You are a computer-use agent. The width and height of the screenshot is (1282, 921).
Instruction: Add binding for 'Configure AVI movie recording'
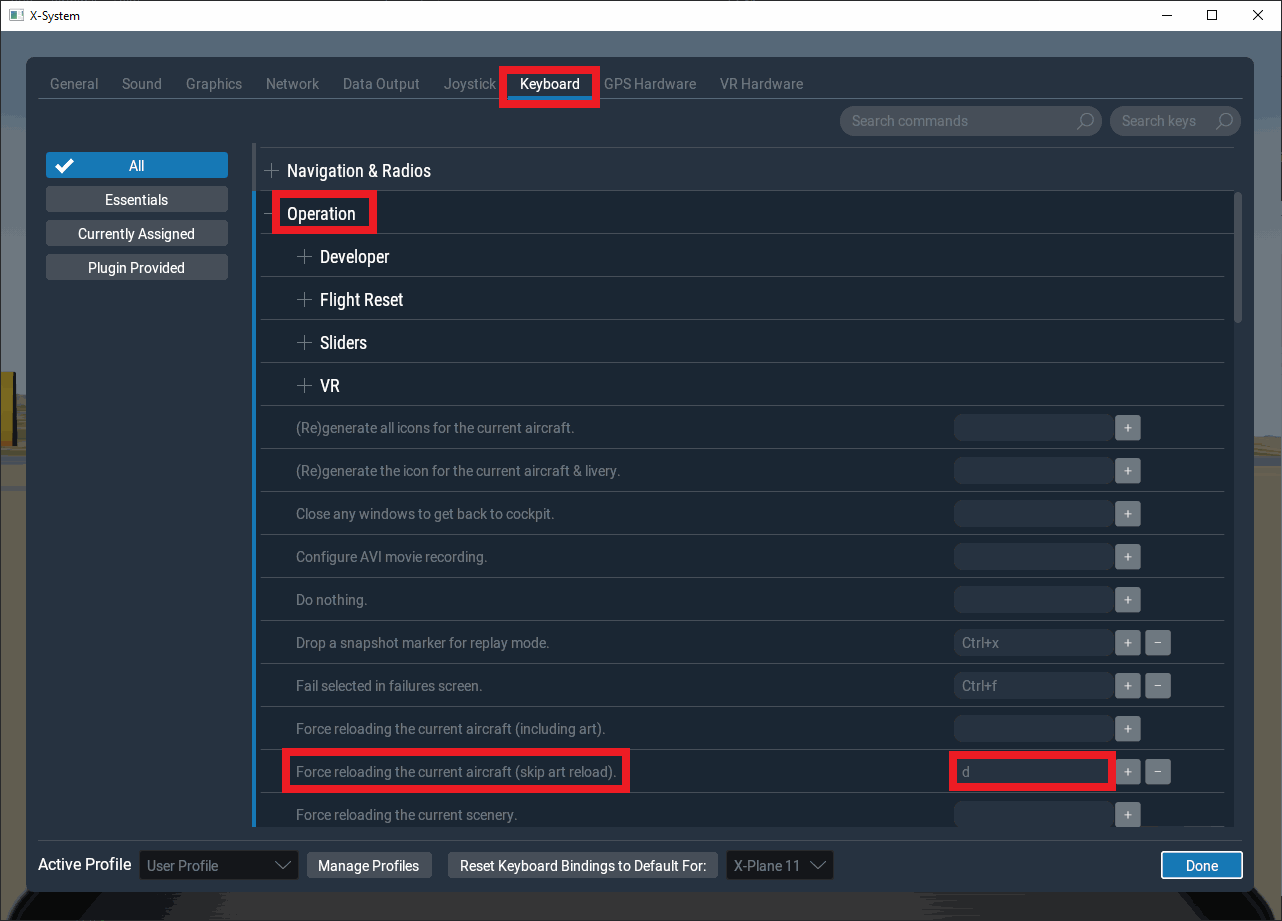pyautogui.click(x=1127, y=557)
